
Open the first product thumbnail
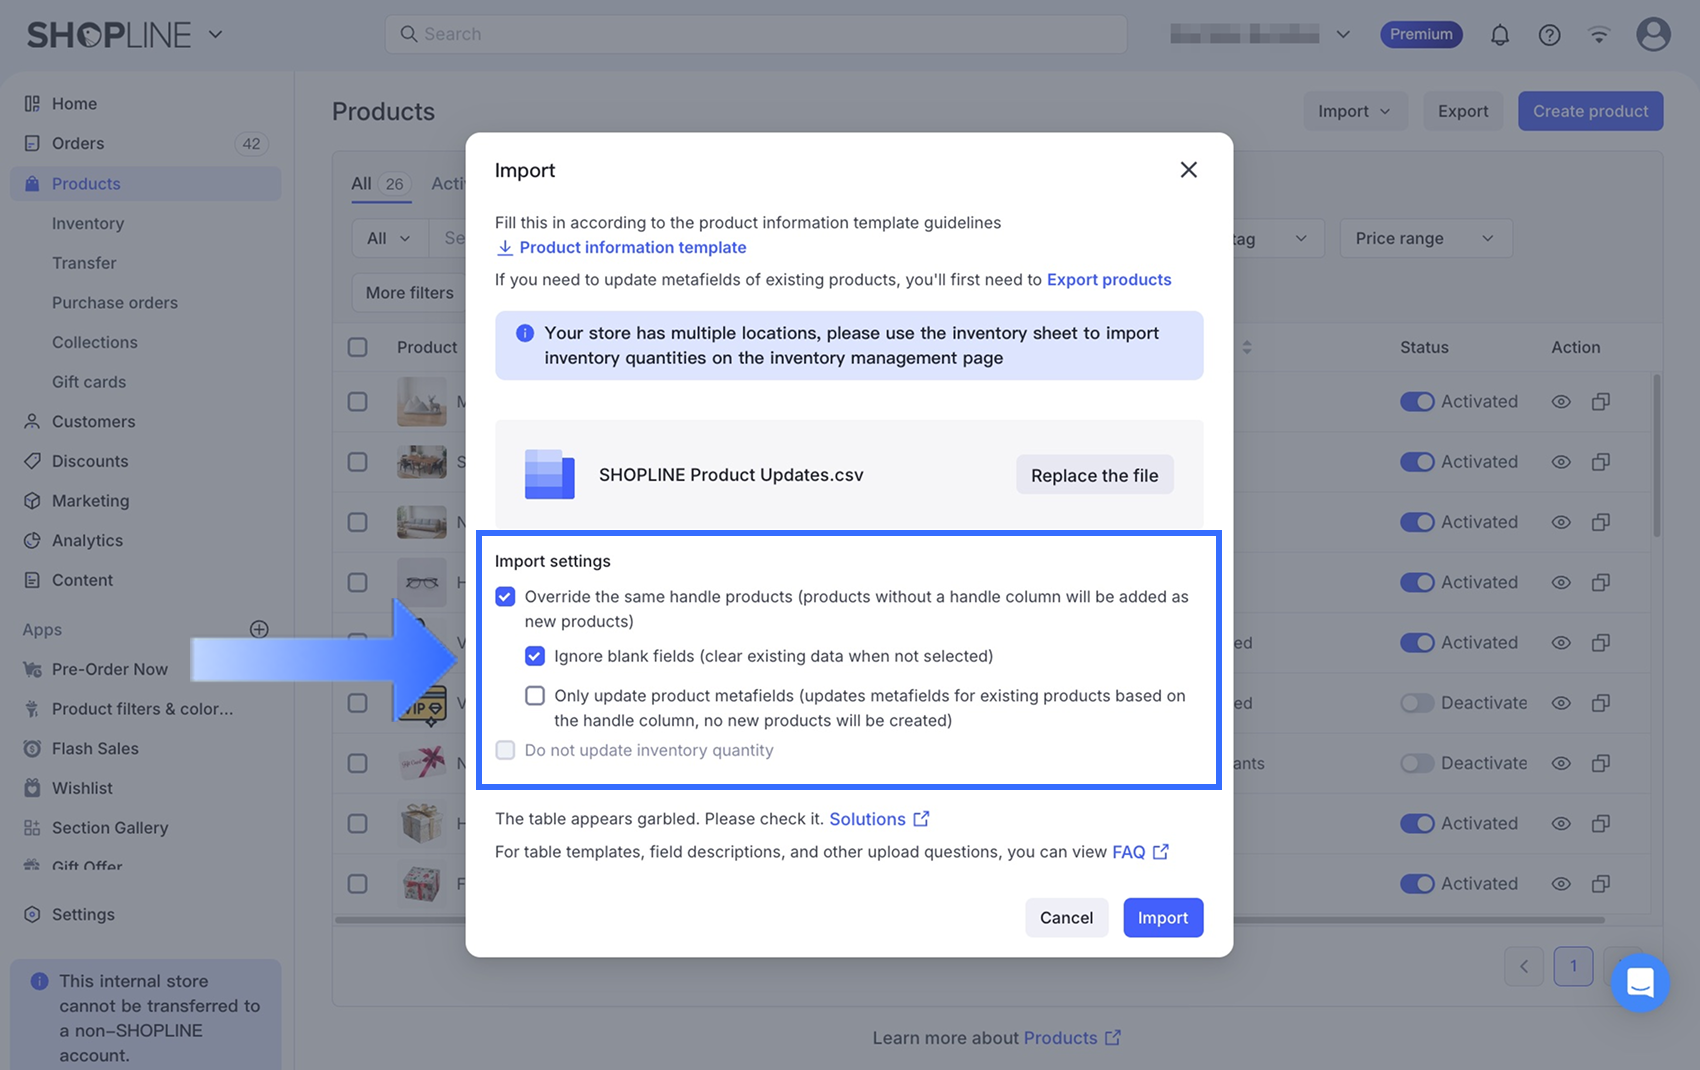(x=421, y=401)
